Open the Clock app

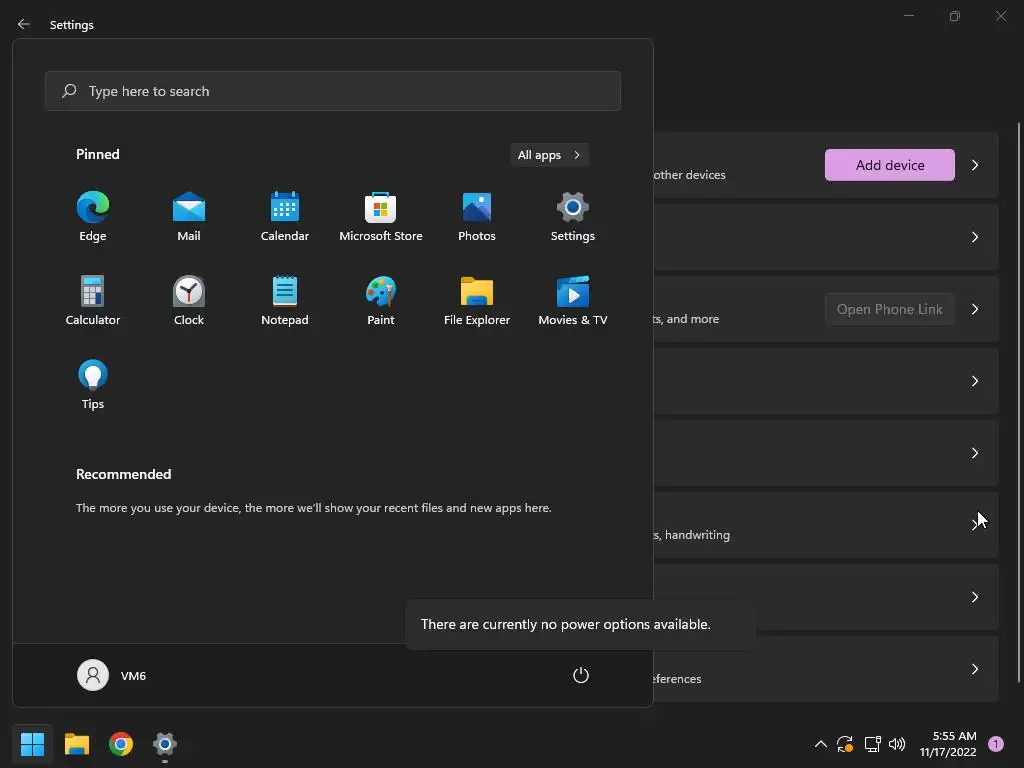189,301
